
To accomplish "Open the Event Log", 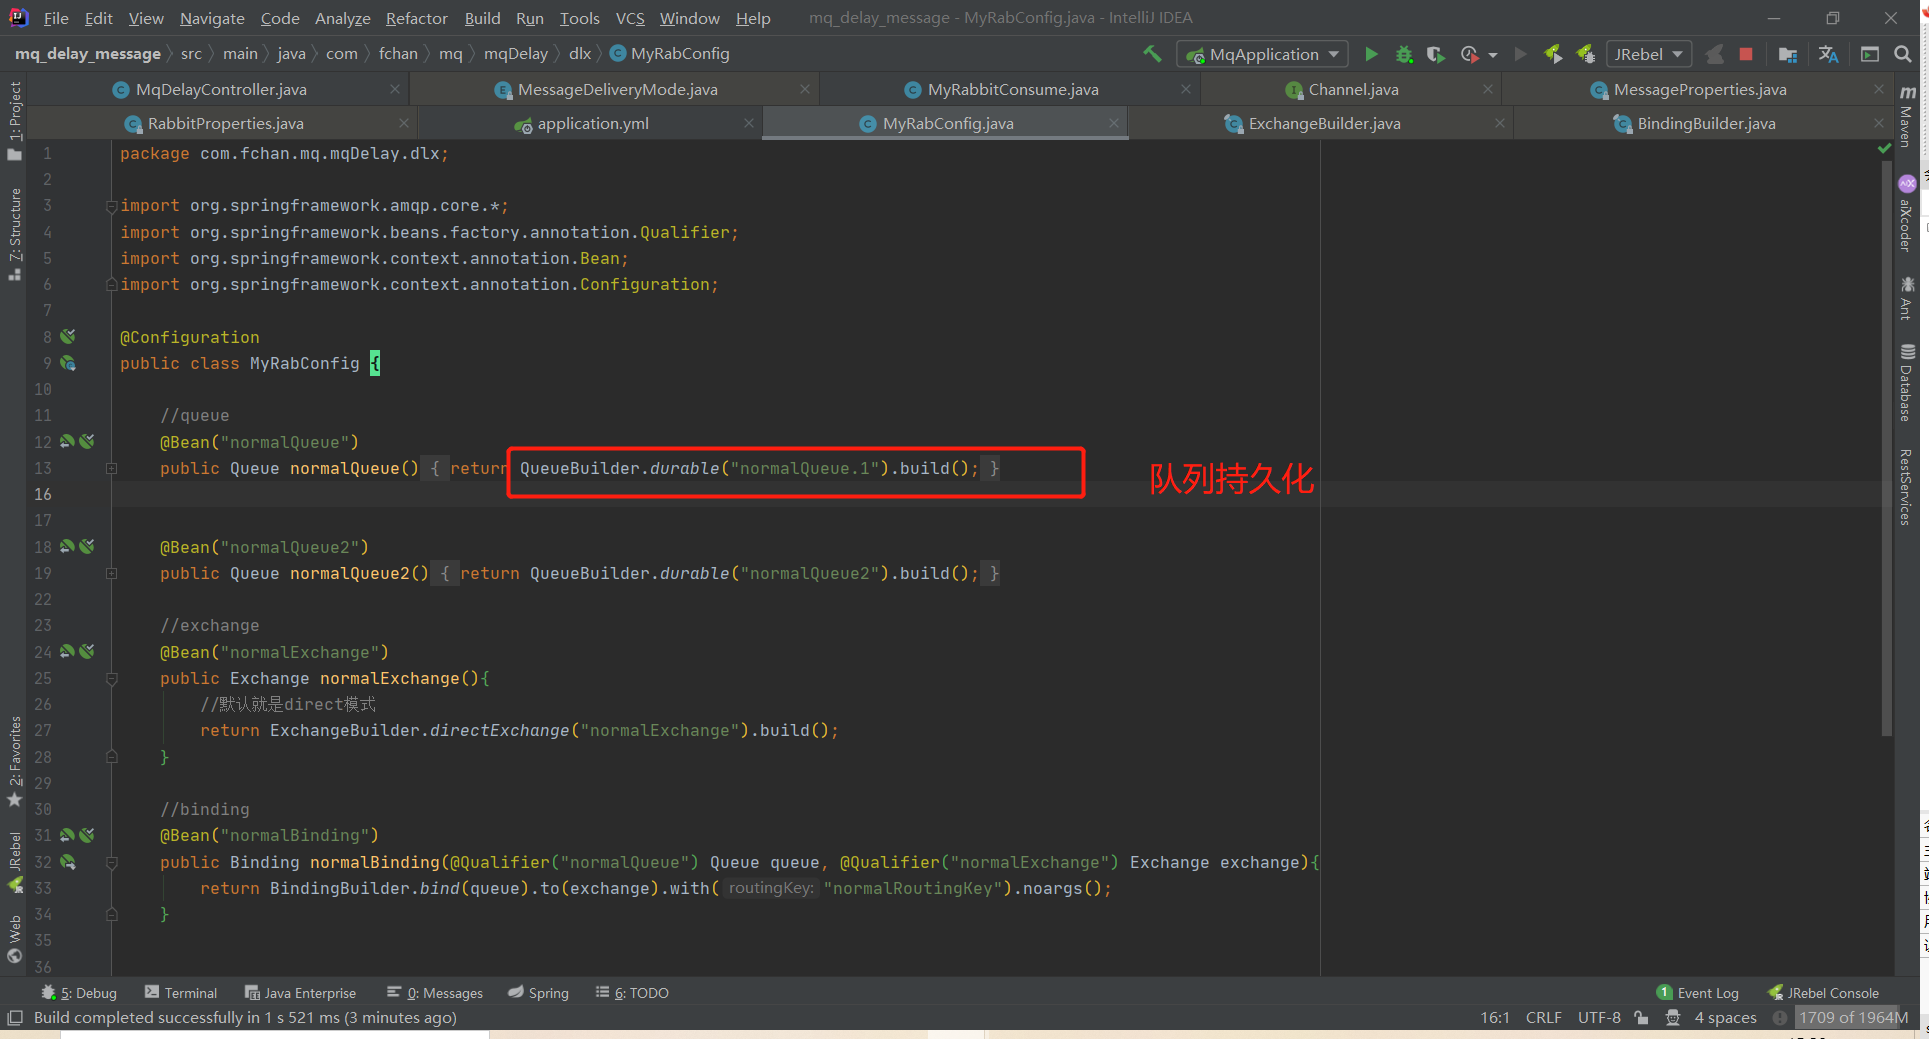I will point(1698,992).
